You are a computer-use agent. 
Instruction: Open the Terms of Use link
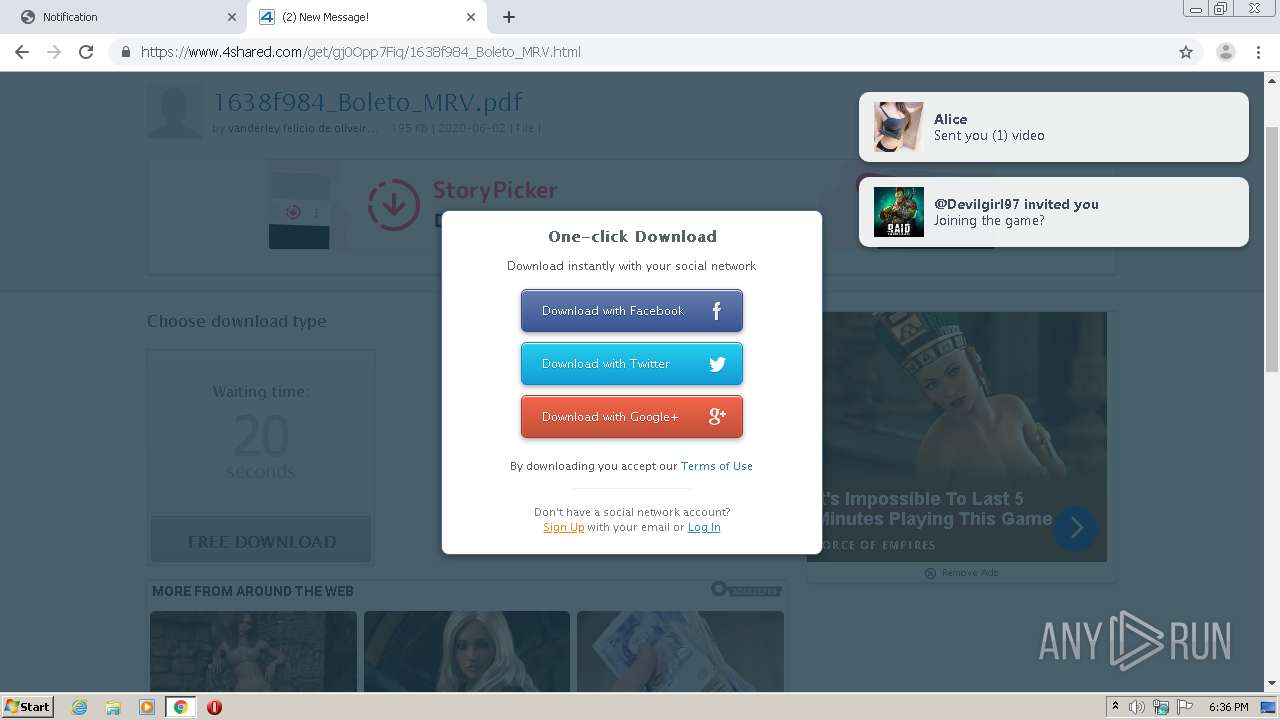716,466
